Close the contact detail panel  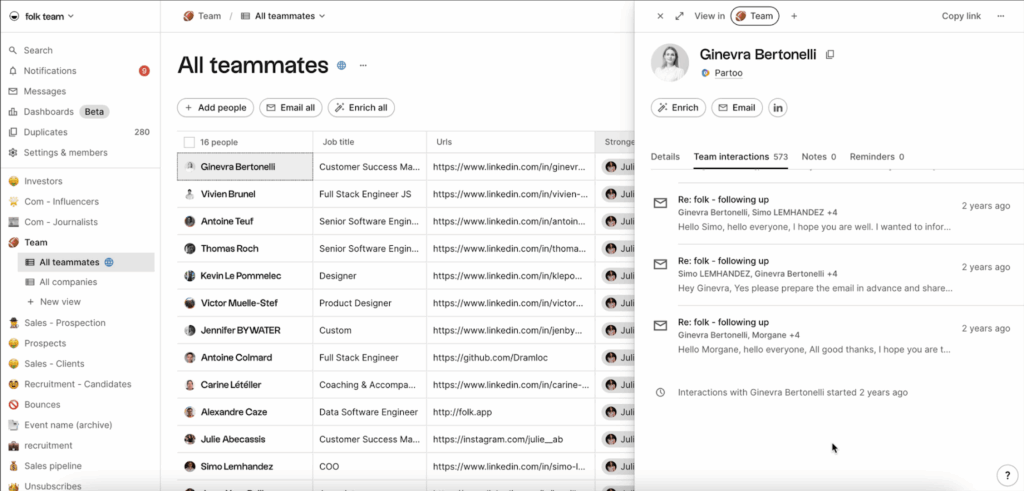660,16
